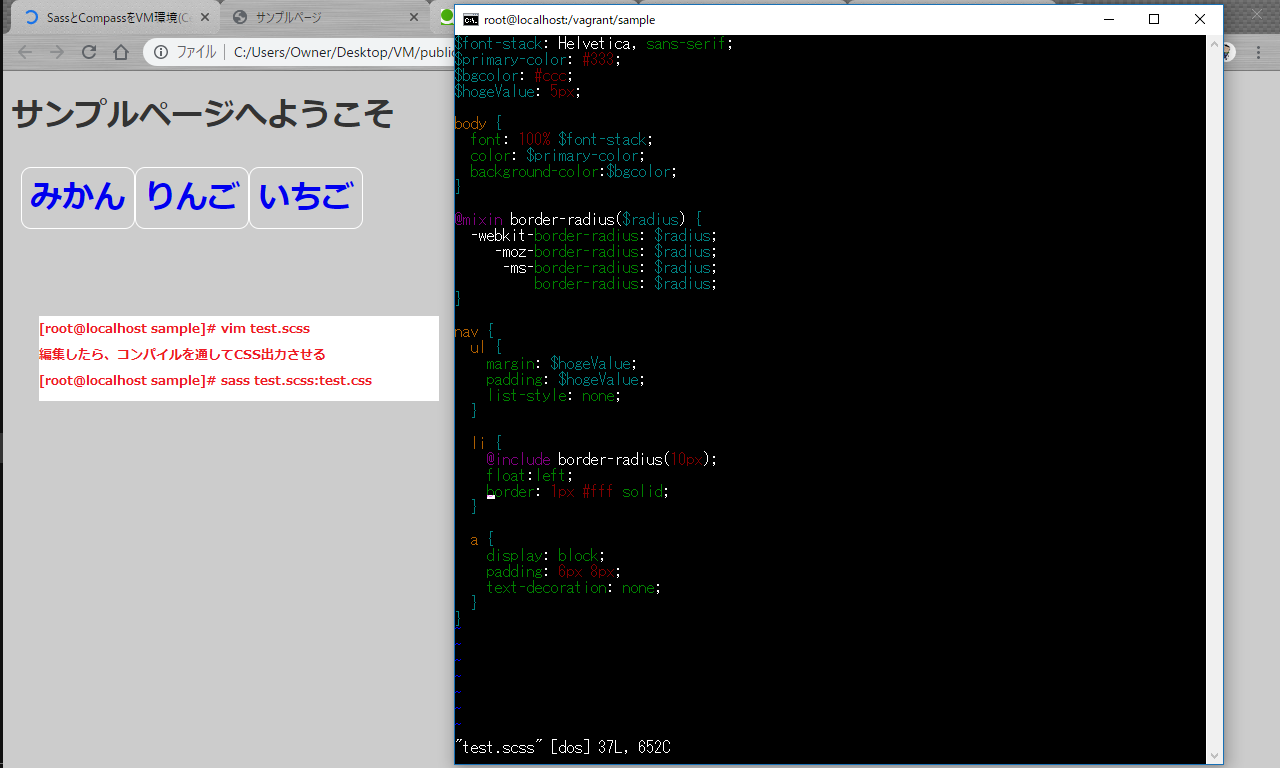Close the サンプルページ browser tab
The height and width of the screenshot is (770, 1280).
[x=415, y=17]
